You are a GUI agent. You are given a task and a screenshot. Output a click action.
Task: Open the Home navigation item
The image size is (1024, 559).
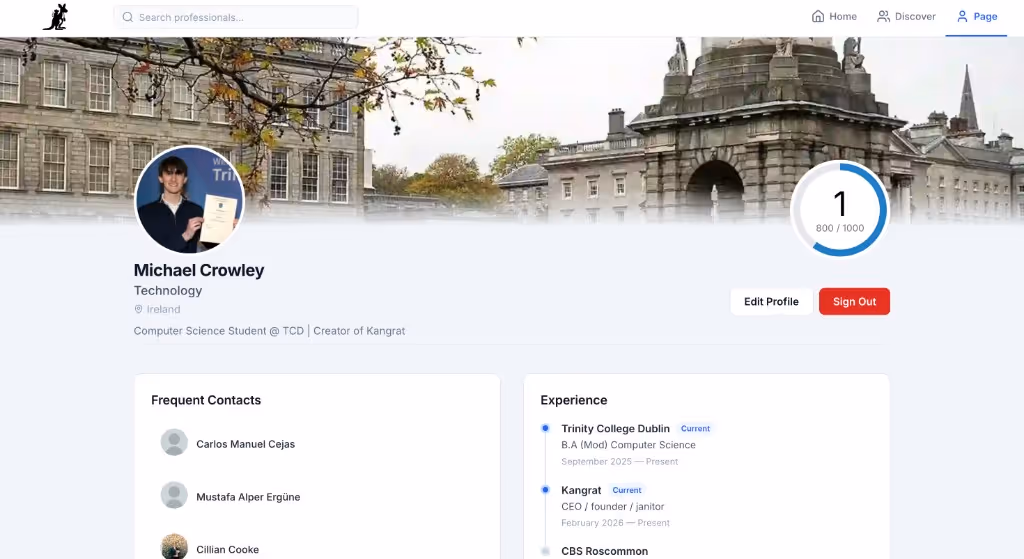(834, 16)
